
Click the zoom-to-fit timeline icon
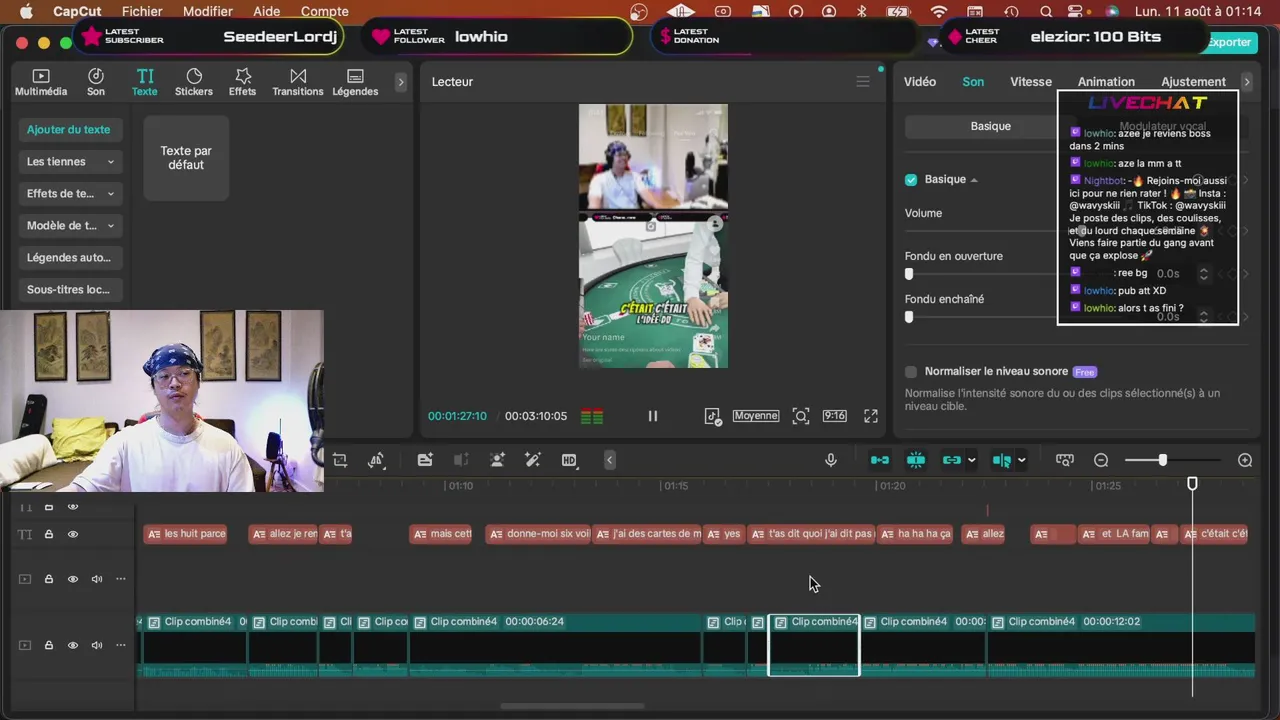click(x=1065, y=460)
